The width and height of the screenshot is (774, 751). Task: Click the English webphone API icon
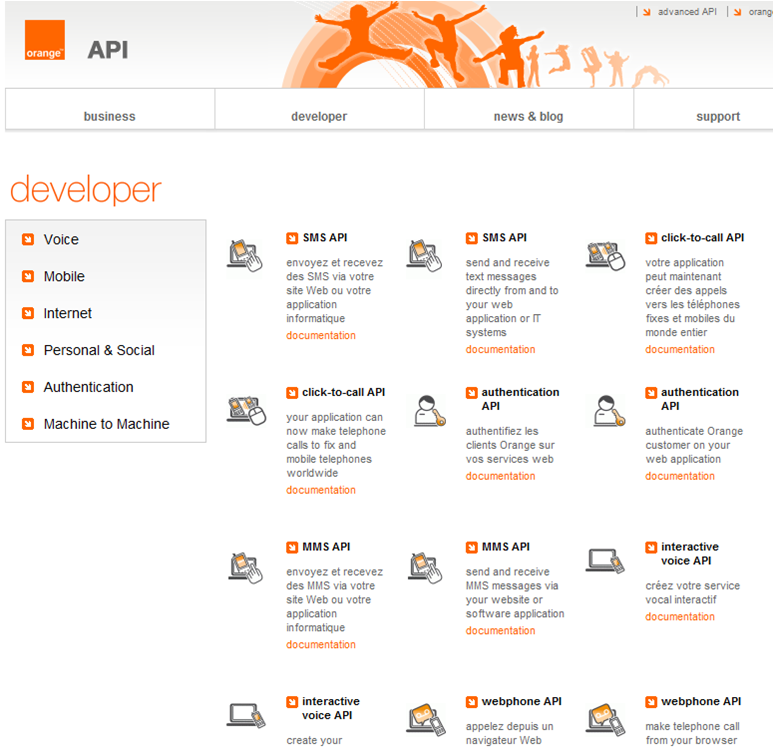(606, 719)
